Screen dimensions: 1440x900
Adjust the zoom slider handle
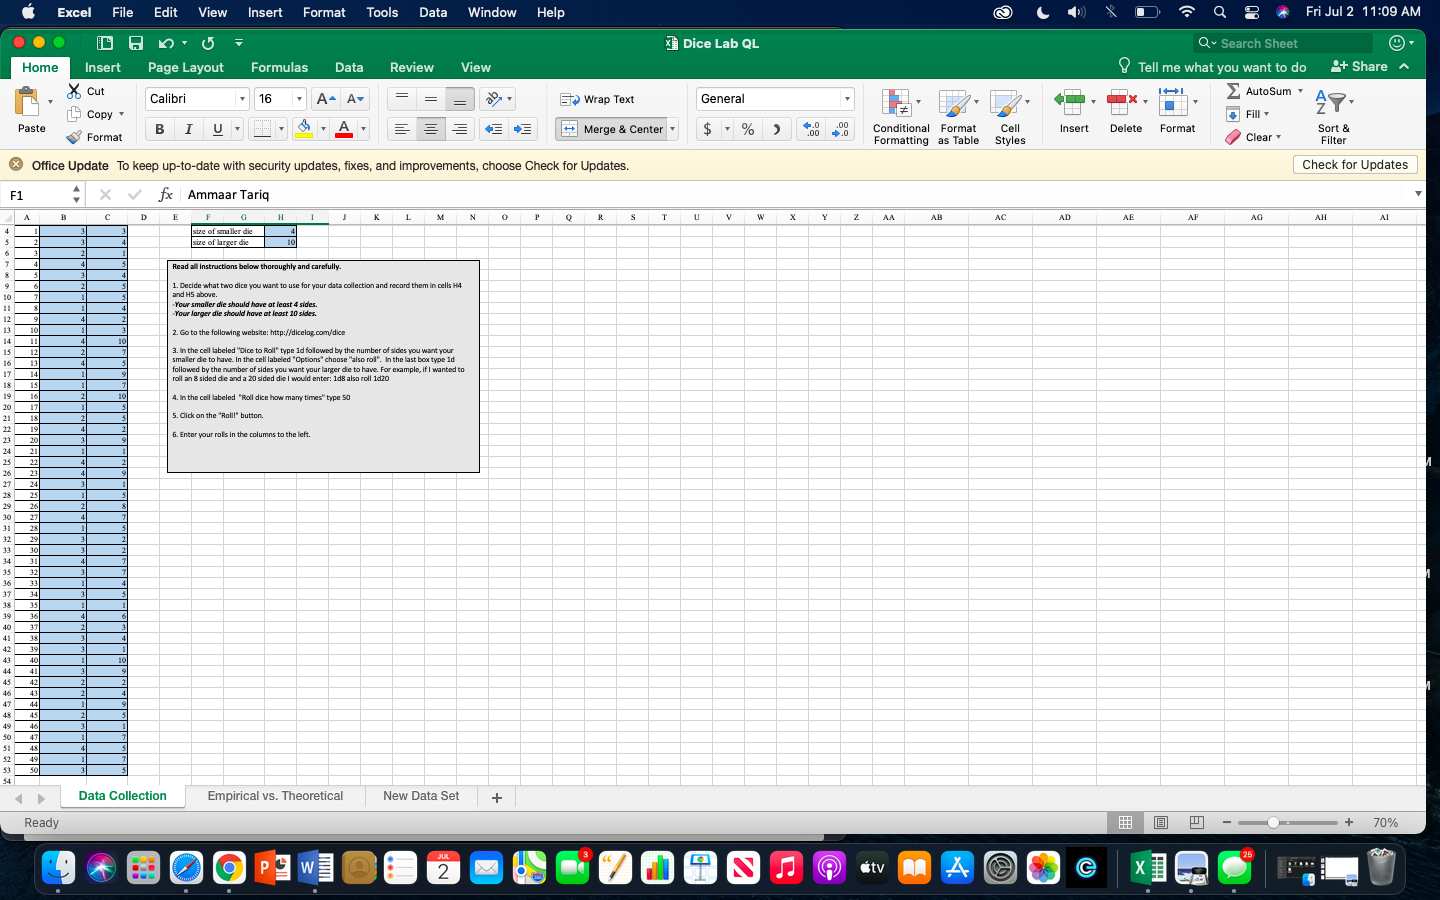click(1273, 822)
